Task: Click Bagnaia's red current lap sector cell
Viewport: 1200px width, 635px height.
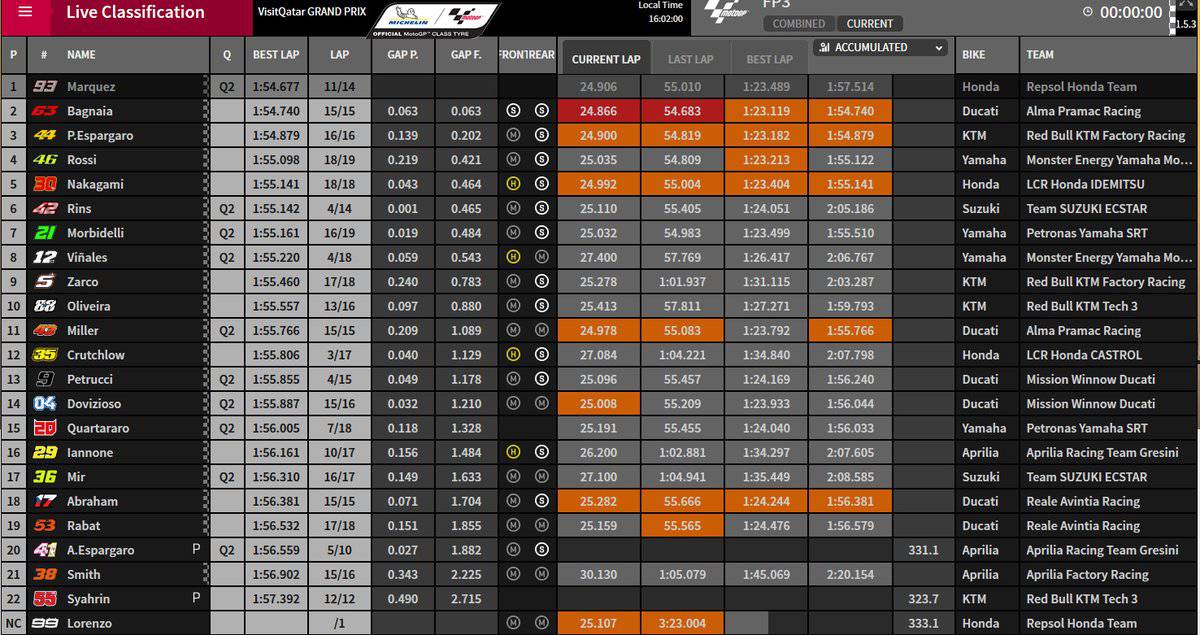Action: [598, 111]
